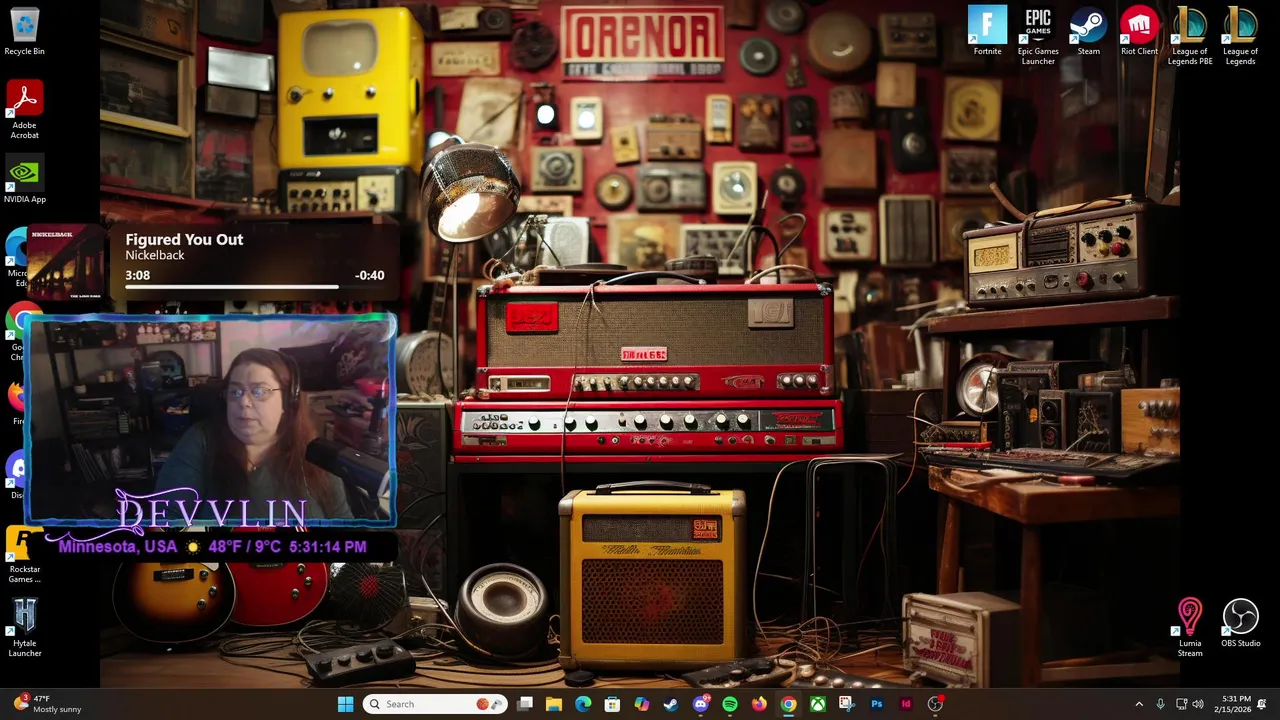Open the weather widget showing 47°F
Screen dimensions: 1280x720
[48, 704]
